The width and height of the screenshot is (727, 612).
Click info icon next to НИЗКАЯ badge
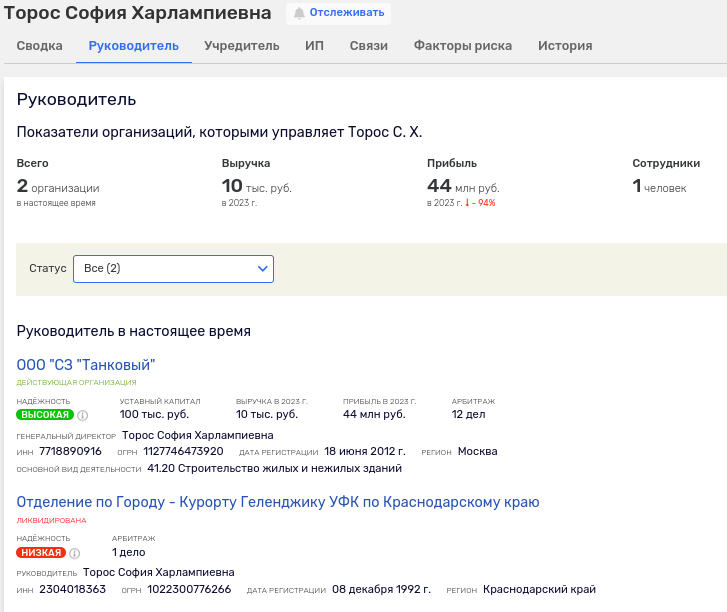(x=75, y=553)
